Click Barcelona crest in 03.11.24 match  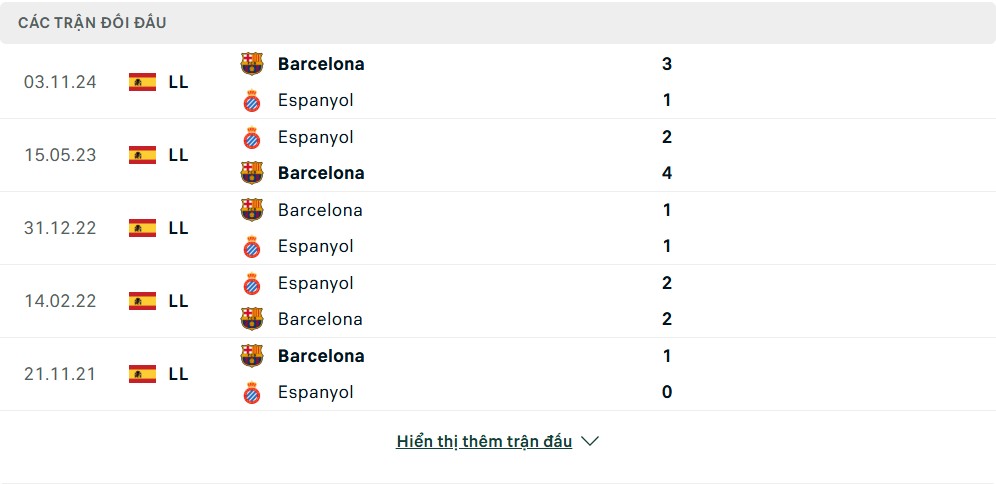point(252,64)
